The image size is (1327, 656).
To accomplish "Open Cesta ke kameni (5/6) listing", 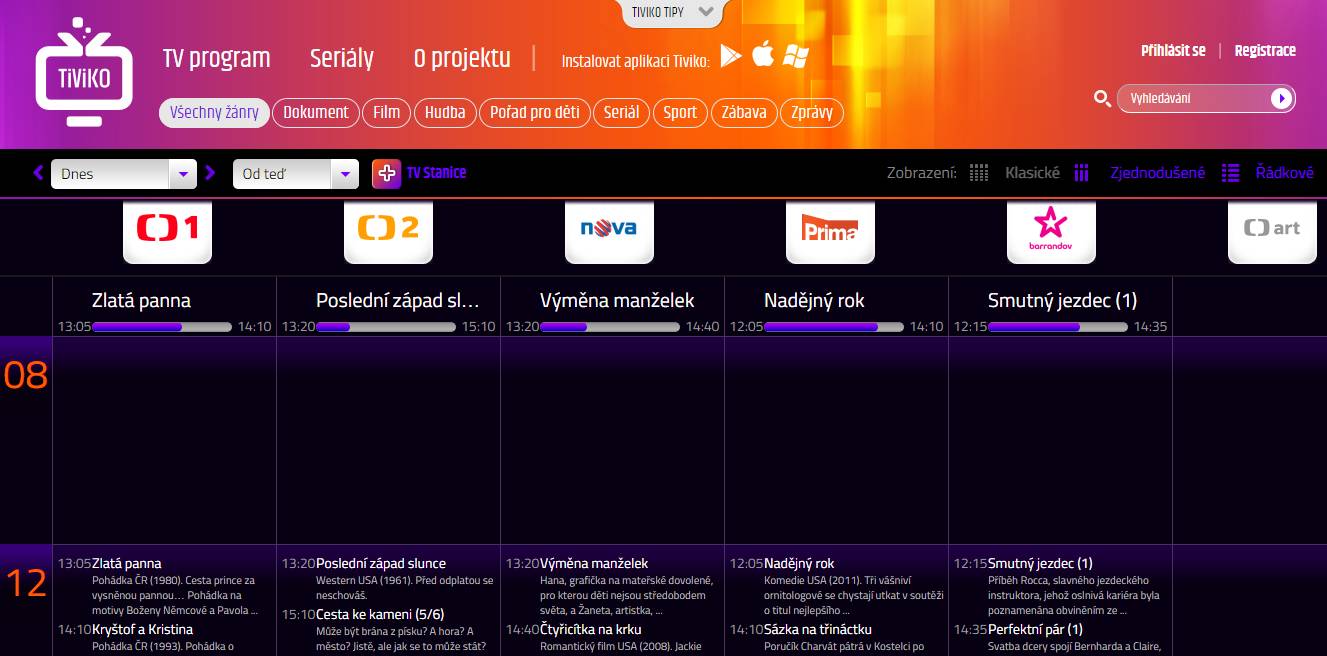I will [x=380, y=613].
